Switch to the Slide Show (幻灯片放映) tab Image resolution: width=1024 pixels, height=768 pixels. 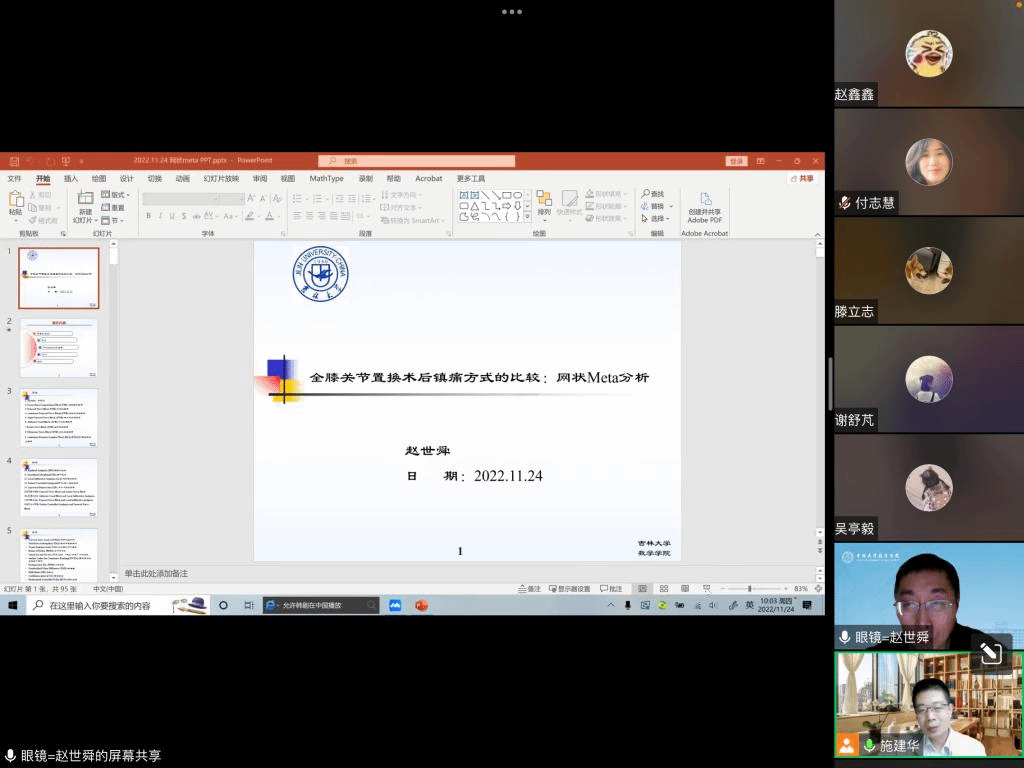click(221, 179)
